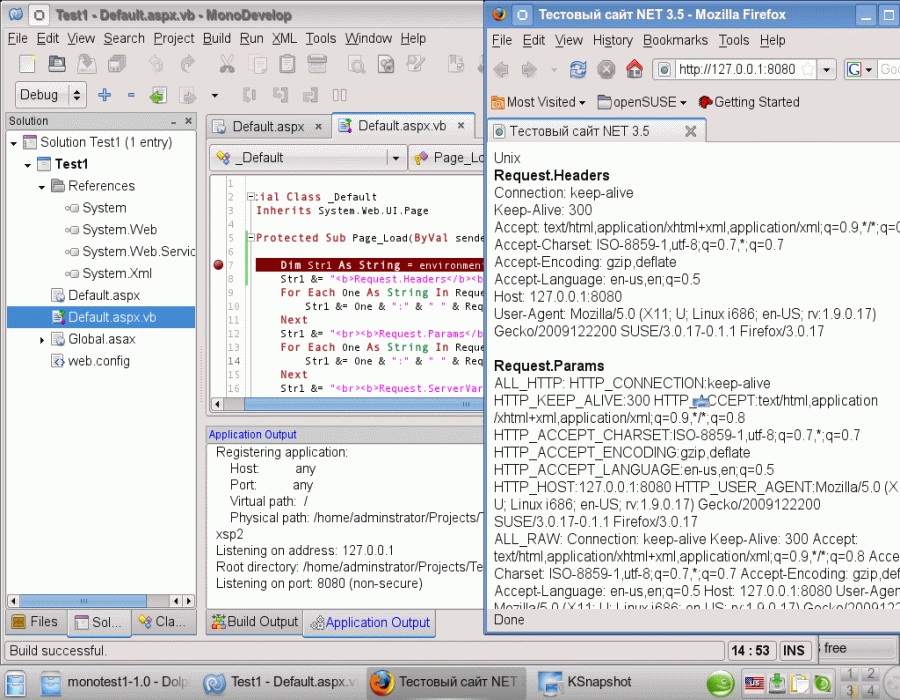The image size is (900, 700).
Task: Click Copy icon in MonoDevelop toolbar
Action: (258, 64)
